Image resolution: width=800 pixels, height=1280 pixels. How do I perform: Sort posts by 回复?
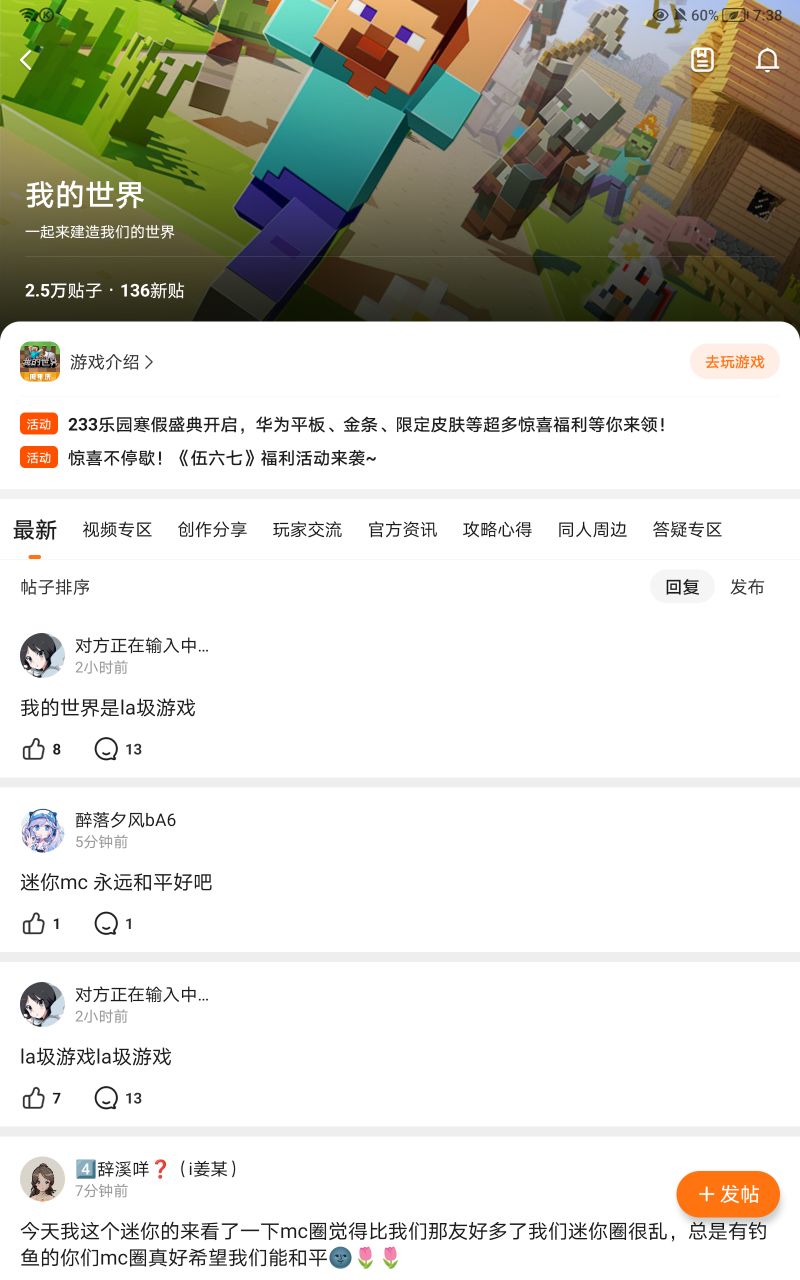tap(683, 587)
